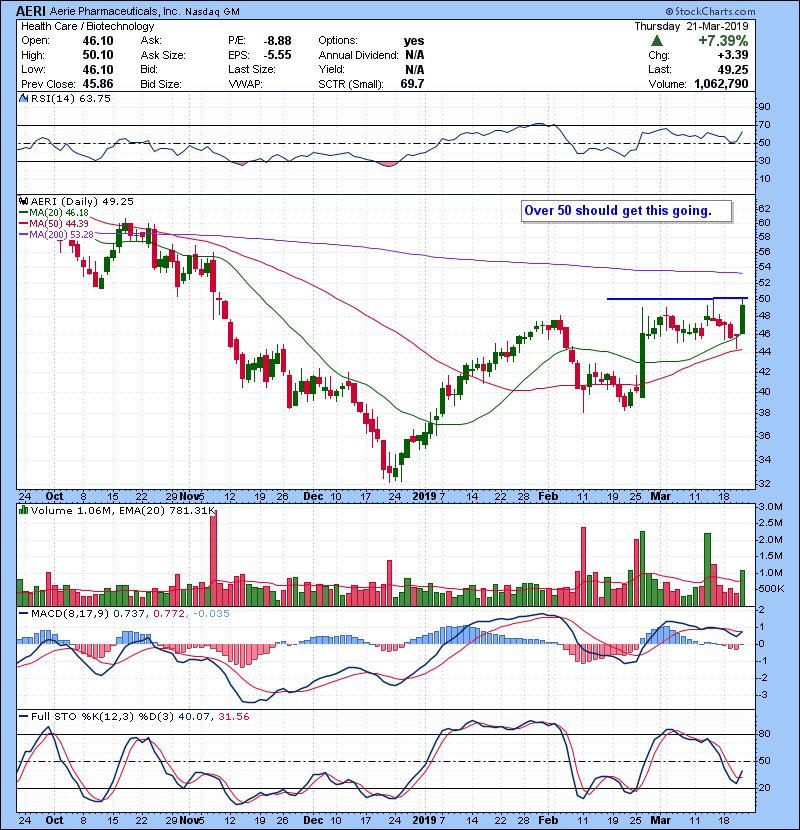Click the VWAP label

(x=246, y=84)
